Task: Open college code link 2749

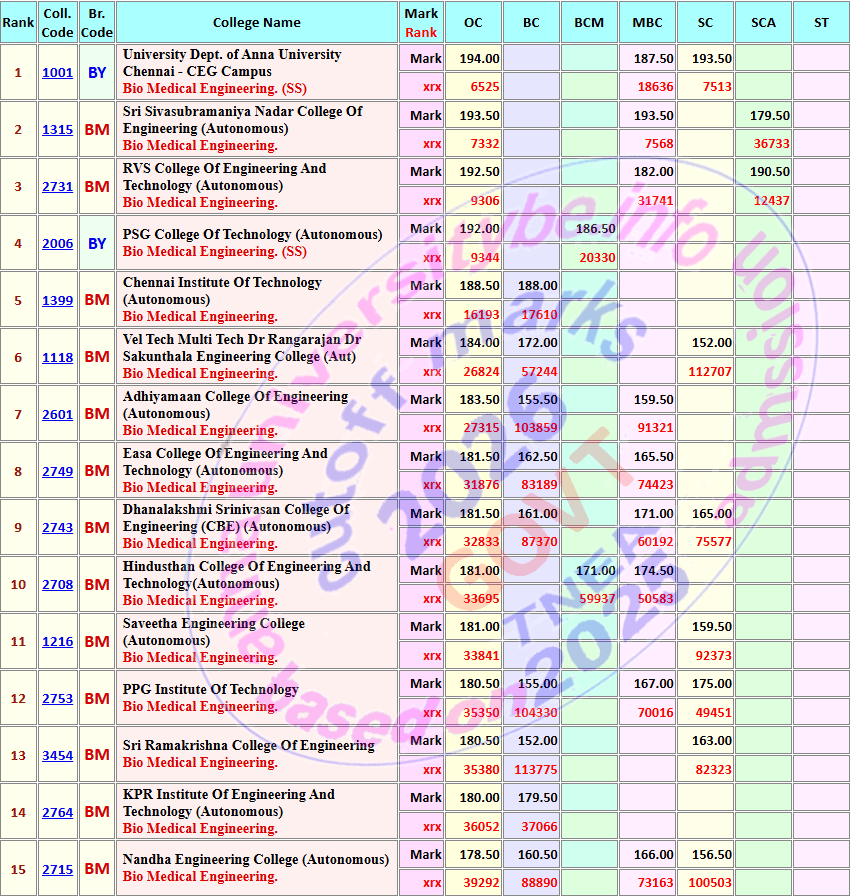Action: [x=57, y=471]
